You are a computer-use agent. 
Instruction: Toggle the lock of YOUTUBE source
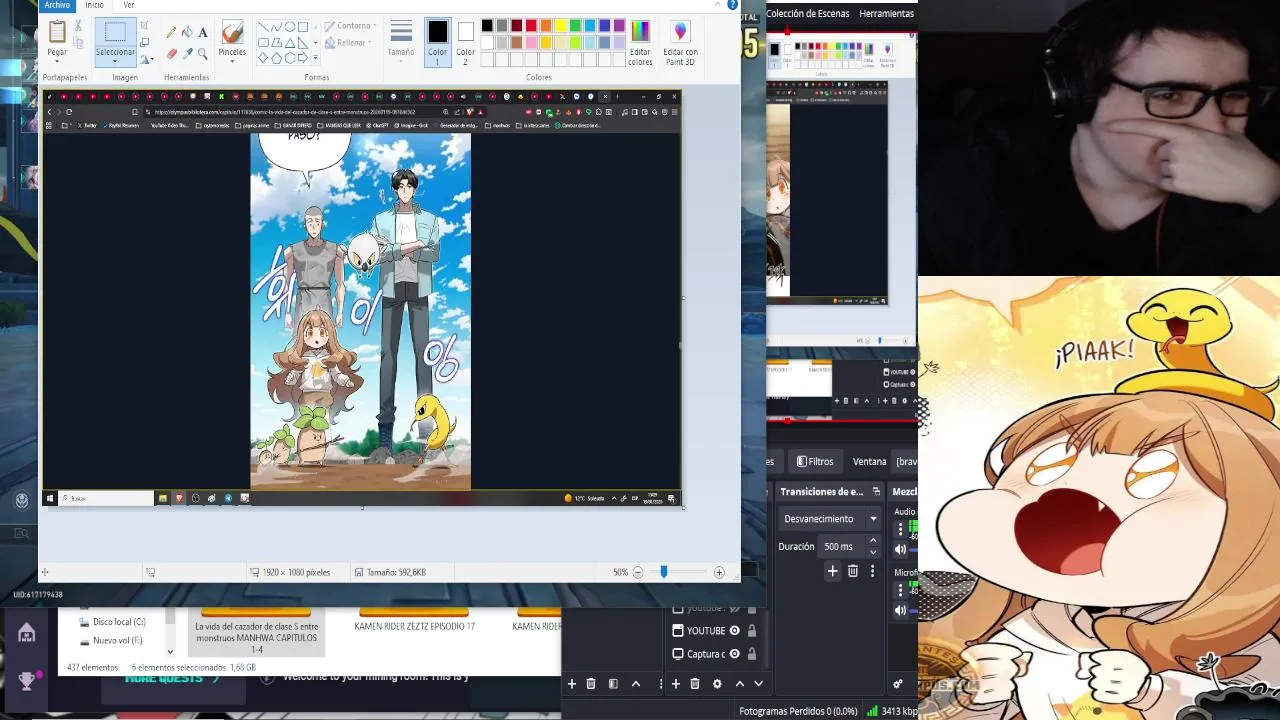[x=751, y=631]
